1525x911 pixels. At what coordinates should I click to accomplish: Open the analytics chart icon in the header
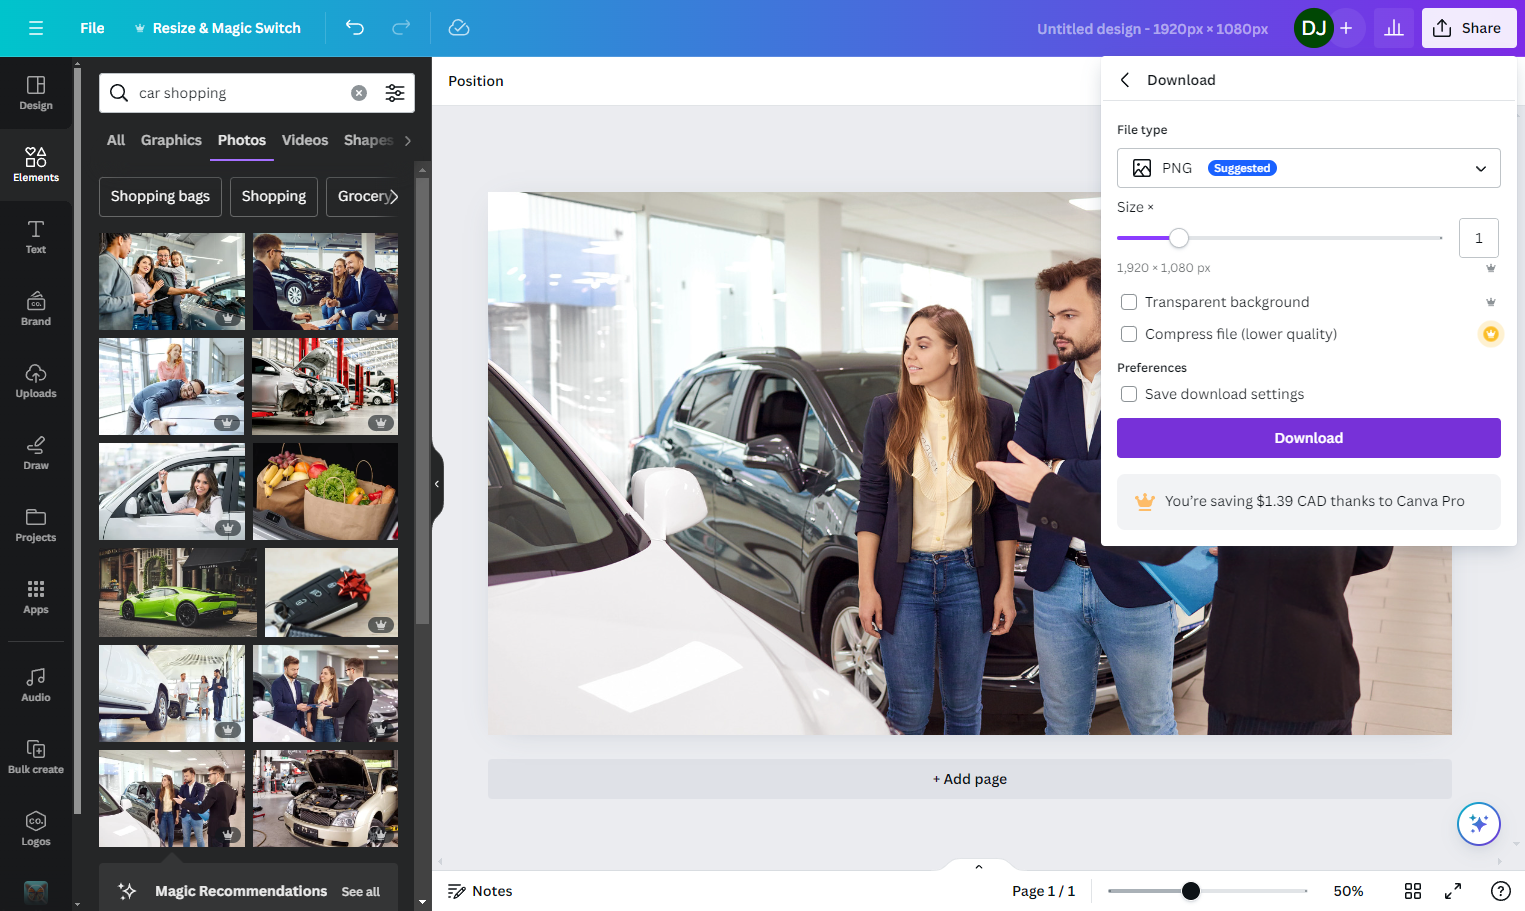pyautogui.click(x=1394, y=28)
